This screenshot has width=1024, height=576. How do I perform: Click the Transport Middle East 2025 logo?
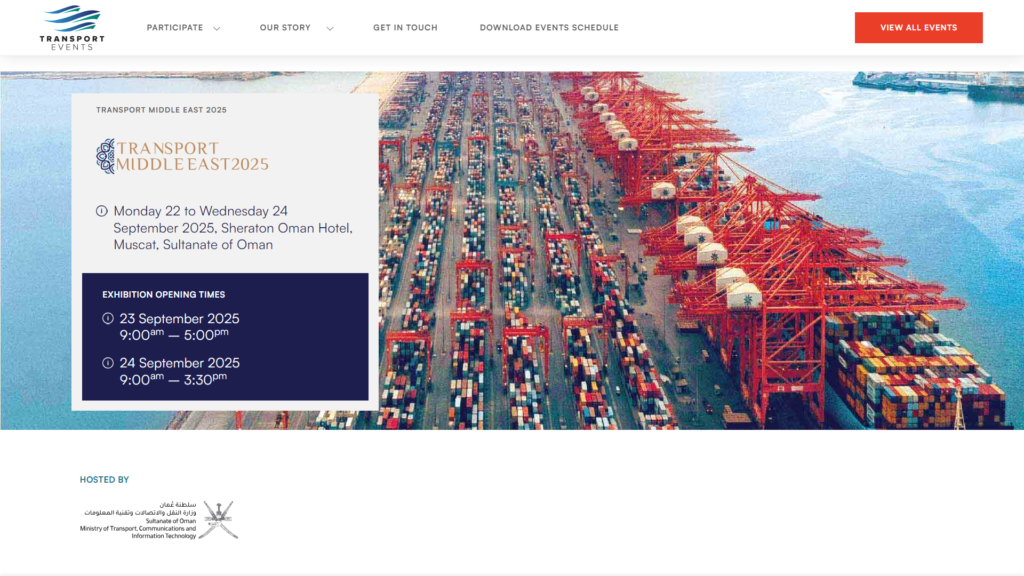tap(182, 156)
